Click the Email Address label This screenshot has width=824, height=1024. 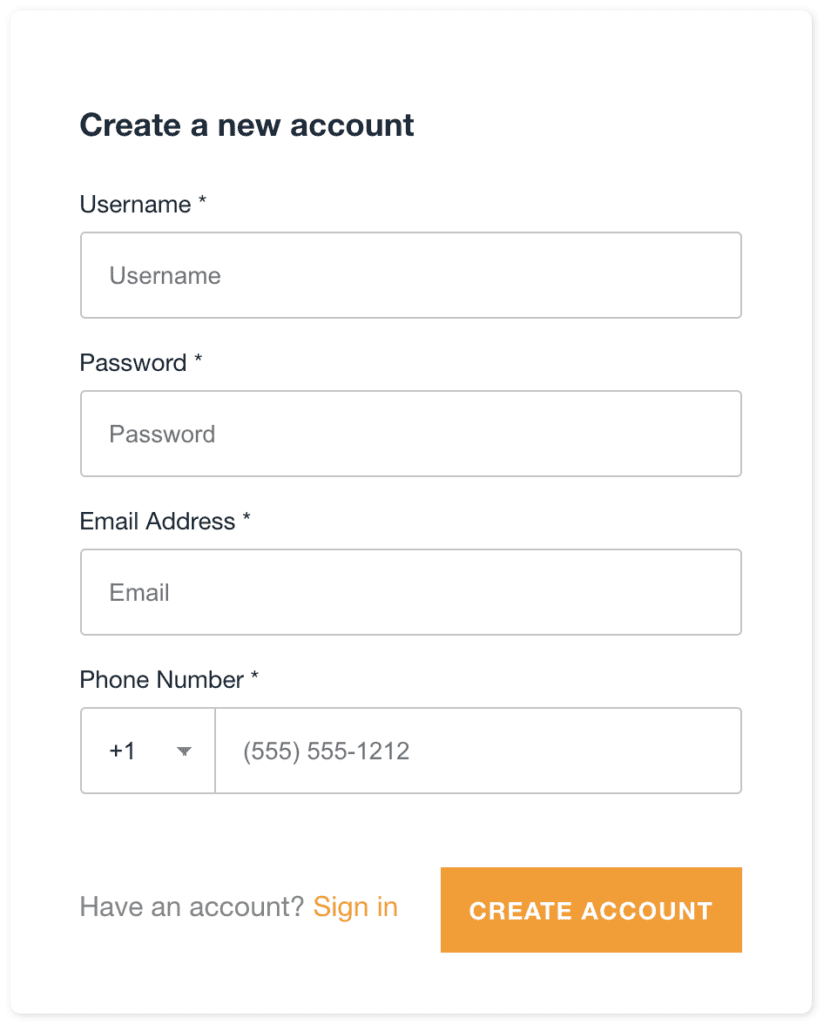click(x=157, y=521)
